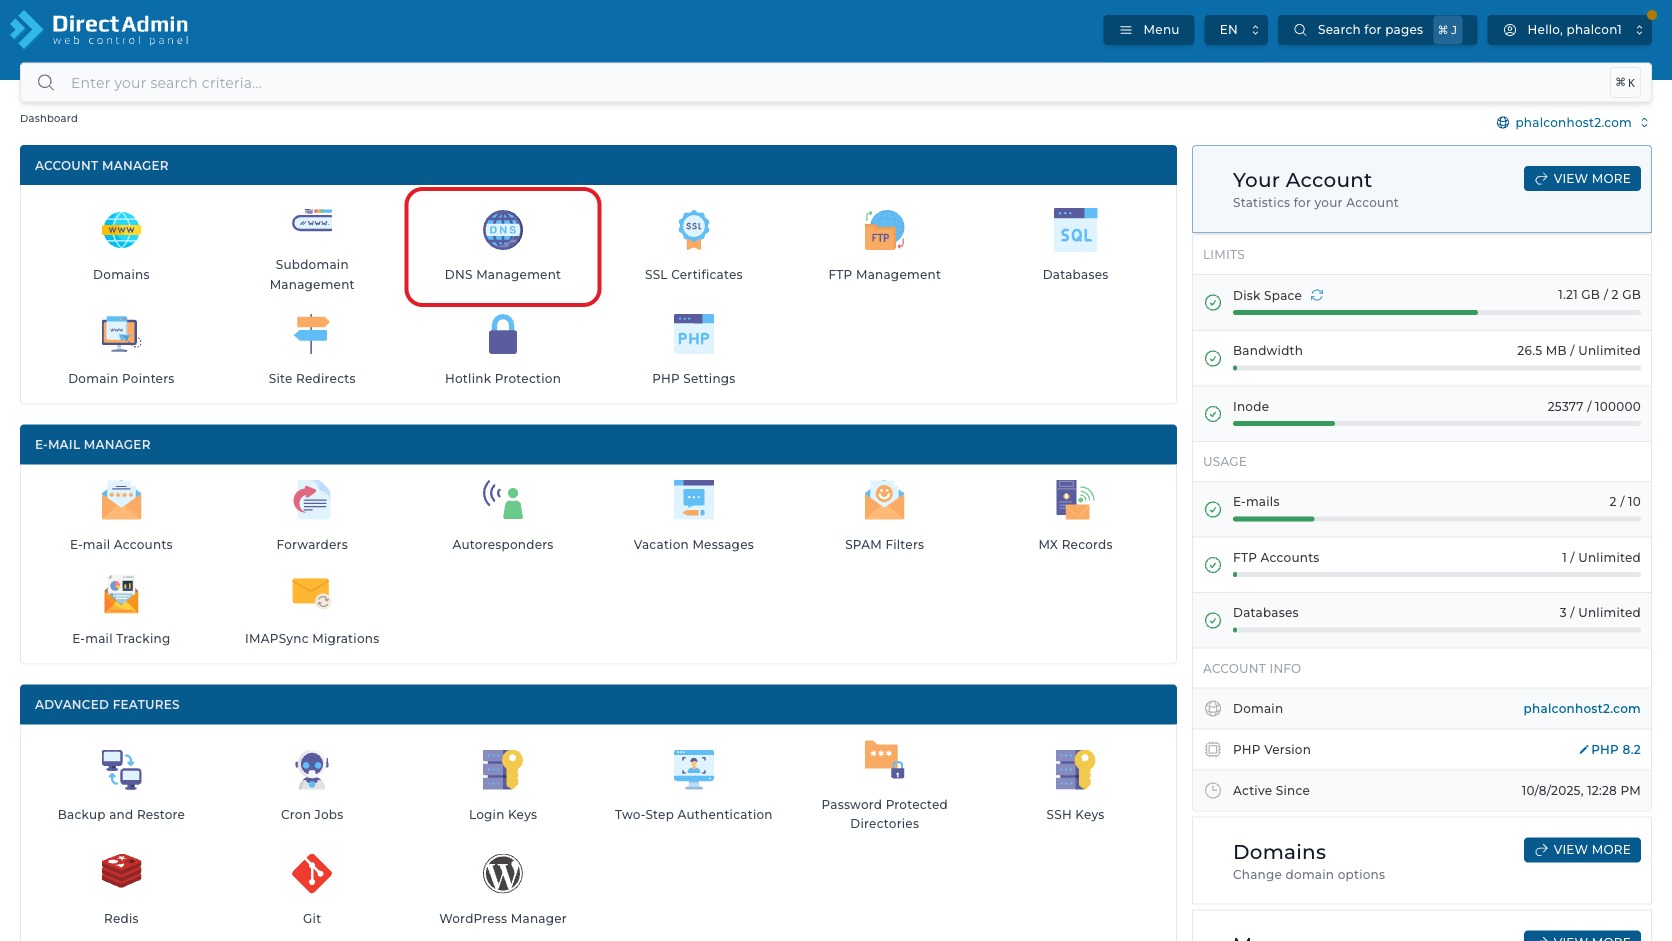Open Site Redirects
The height and width of the screenshot is (941, 1672).
point(312,349)
